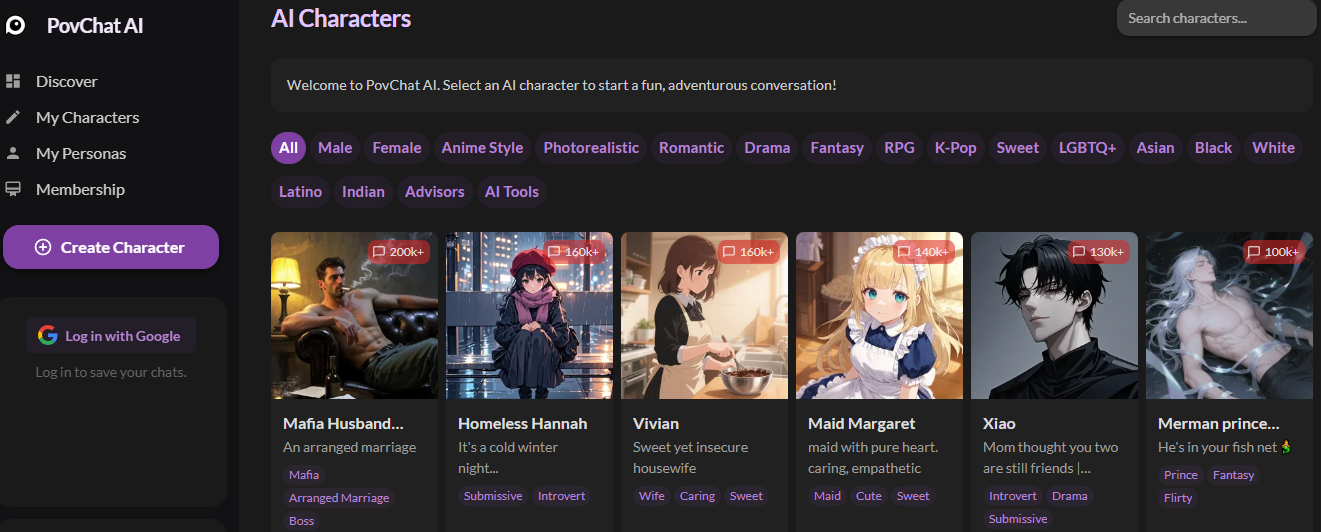This screenshot has height=532, width=1321.
Task: Filter characters by Asian
Action: pos(1155,148)
